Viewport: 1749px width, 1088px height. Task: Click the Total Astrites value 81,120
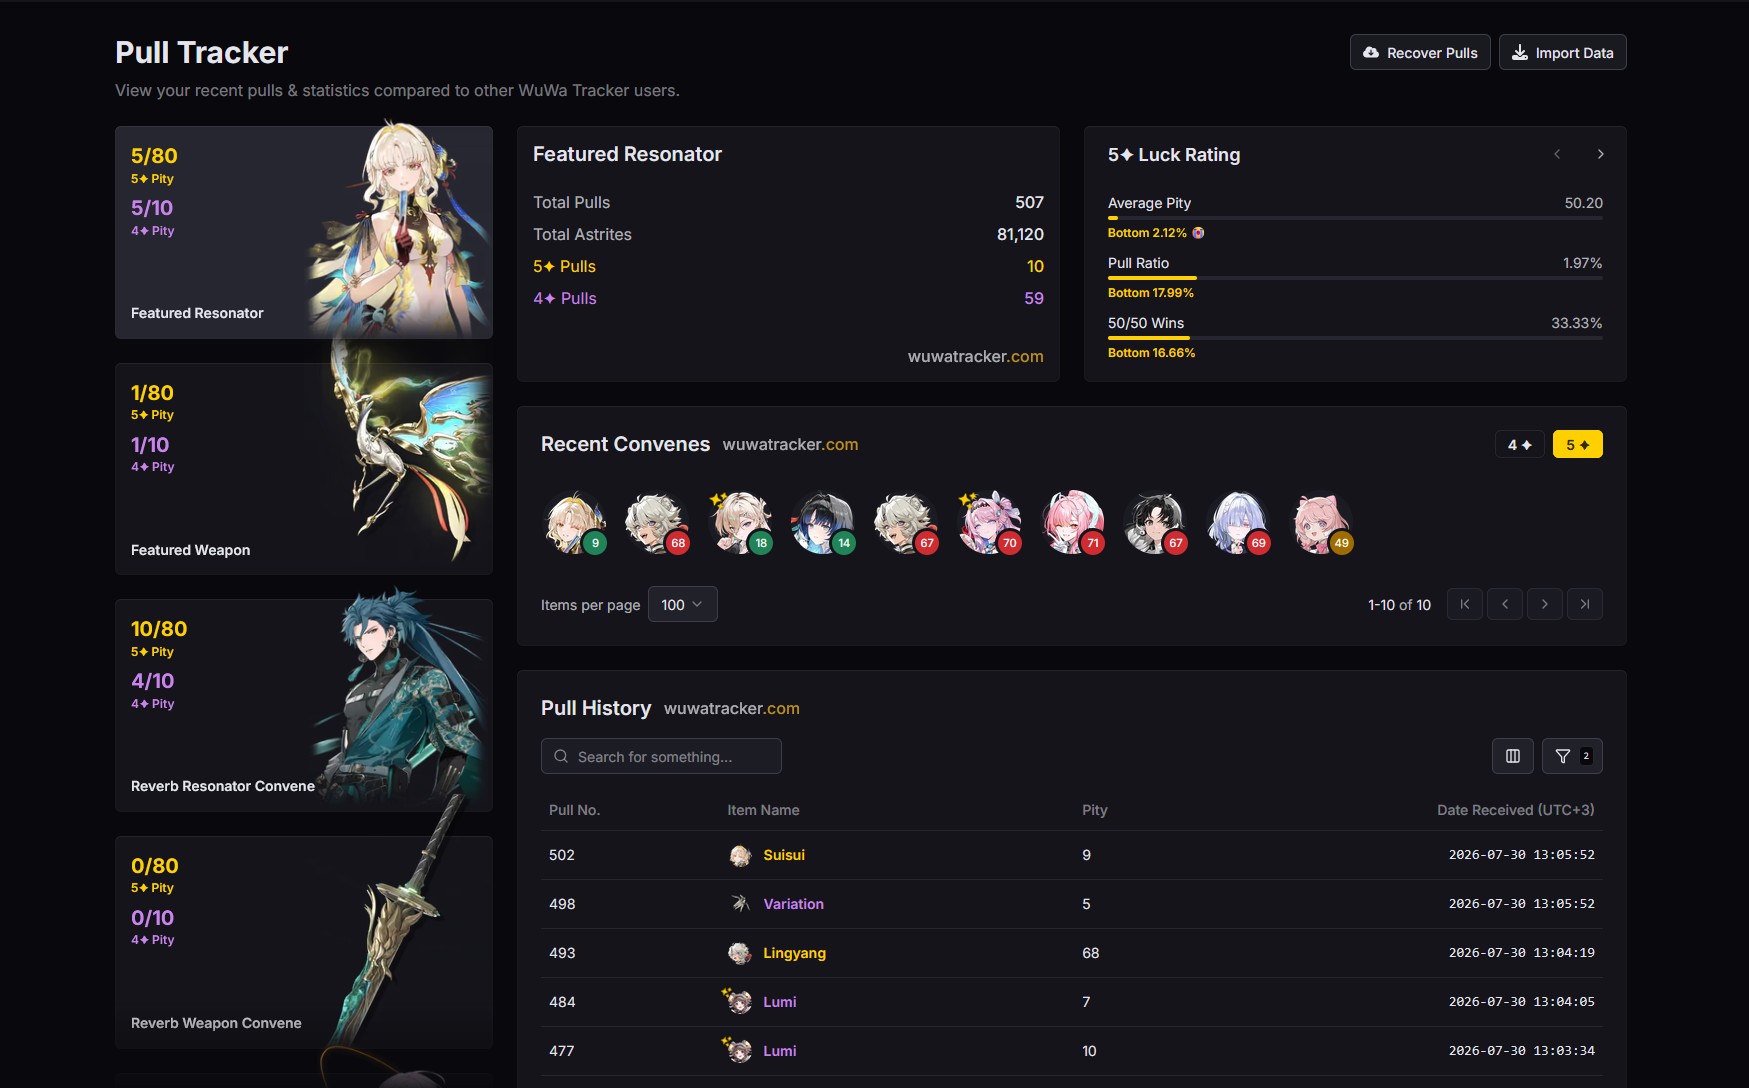1020,234
